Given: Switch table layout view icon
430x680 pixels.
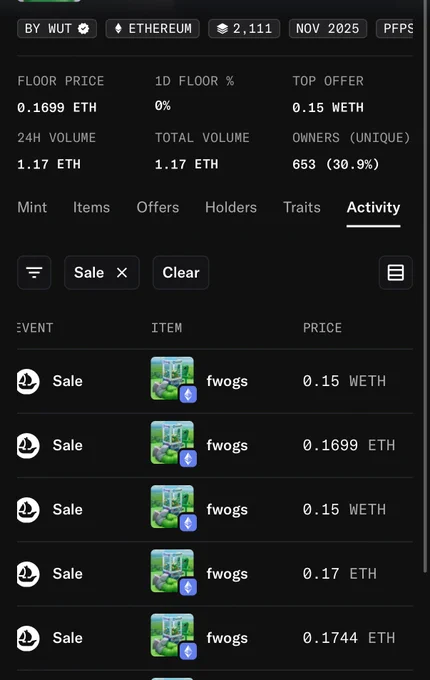Looking at the screenshot, I should coord(395,272).
